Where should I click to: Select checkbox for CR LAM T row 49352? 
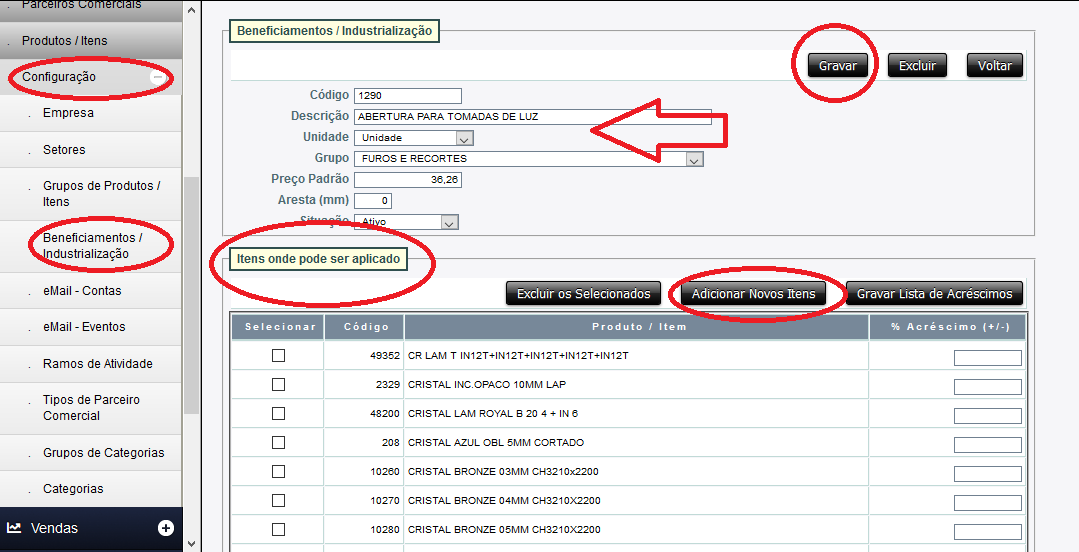[278, 356]
